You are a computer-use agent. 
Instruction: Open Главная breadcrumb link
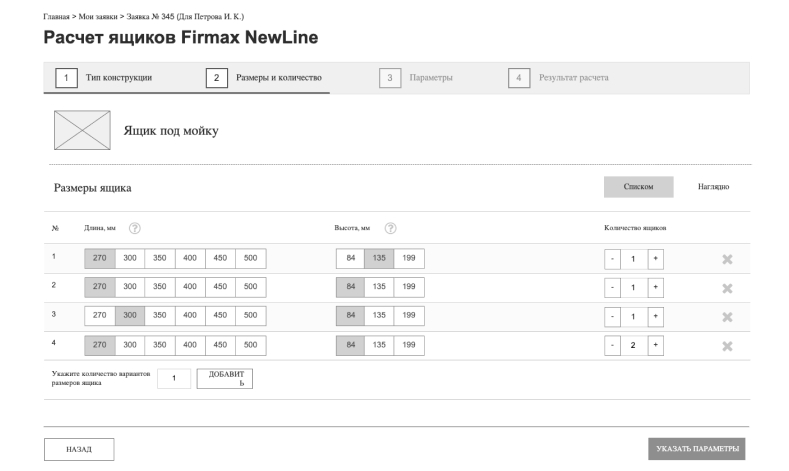(x=56, y=17)
